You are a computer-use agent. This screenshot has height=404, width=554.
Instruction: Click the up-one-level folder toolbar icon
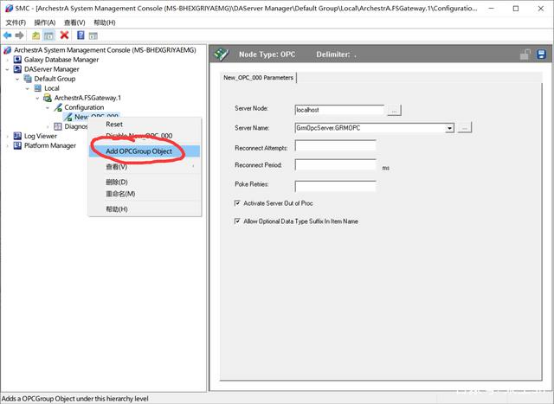[36, 35]
